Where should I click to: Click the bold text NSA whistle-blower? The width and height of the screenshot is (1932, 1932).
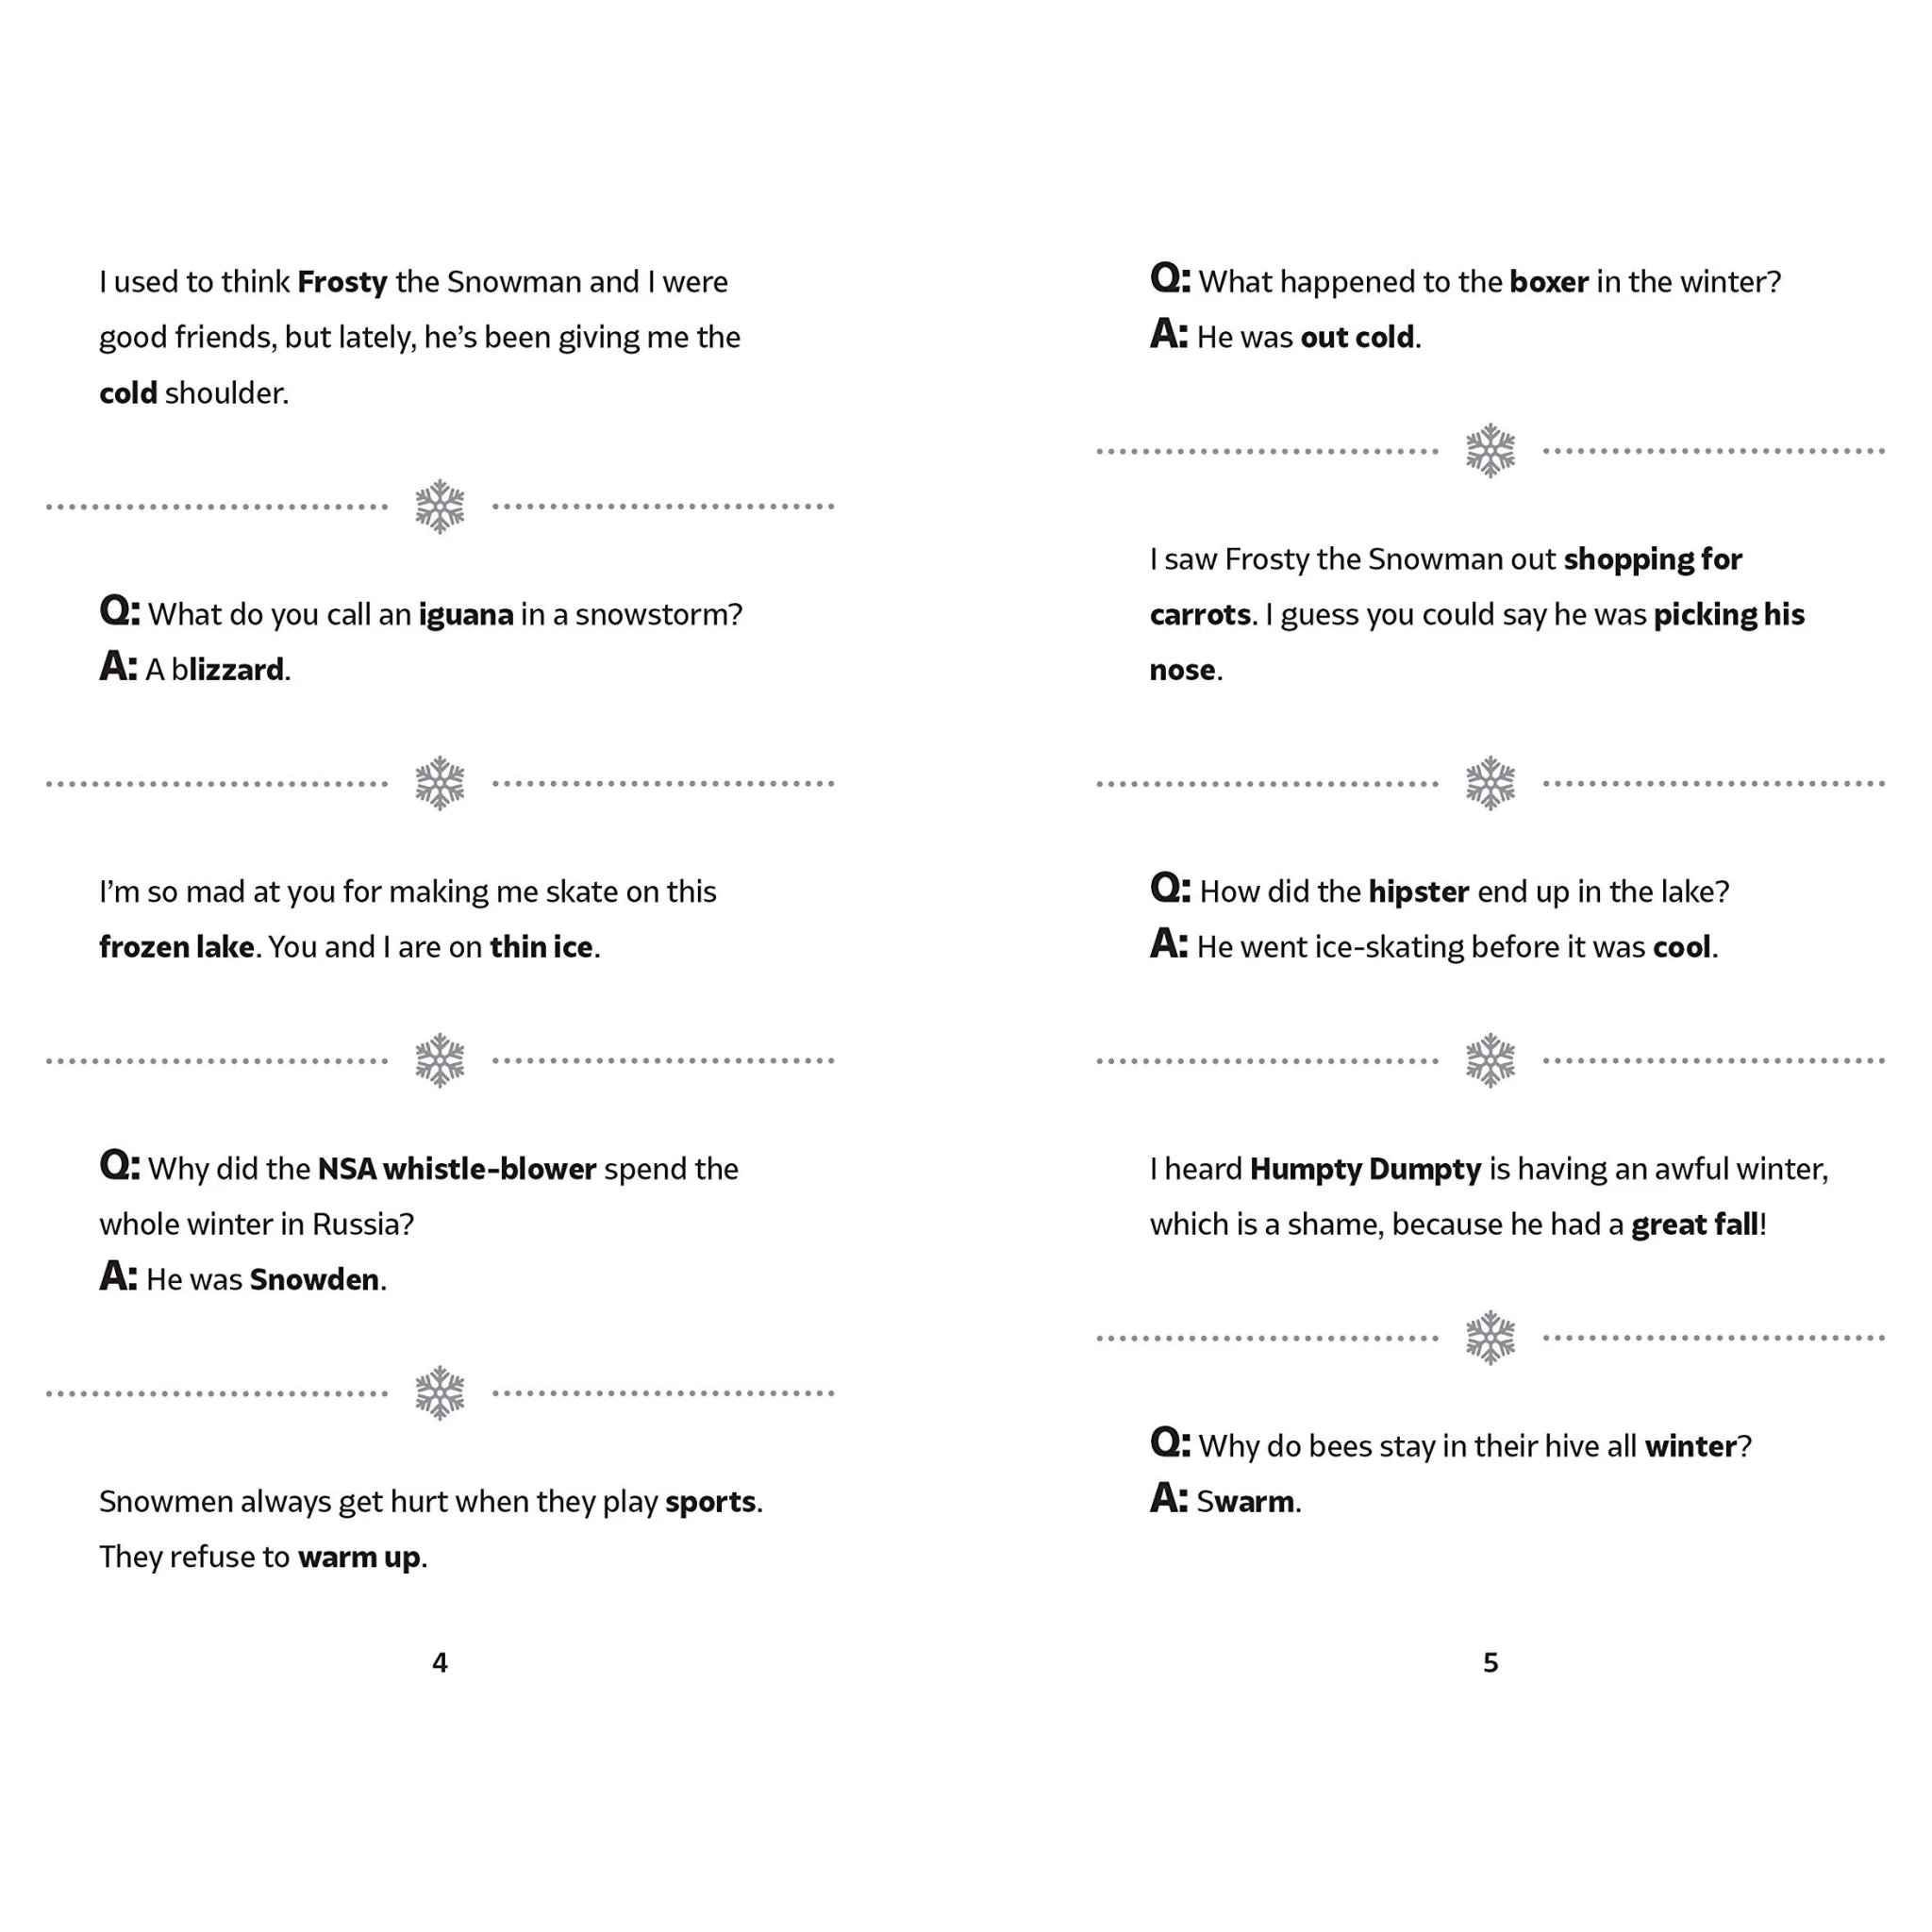(x=457, y=1169)
